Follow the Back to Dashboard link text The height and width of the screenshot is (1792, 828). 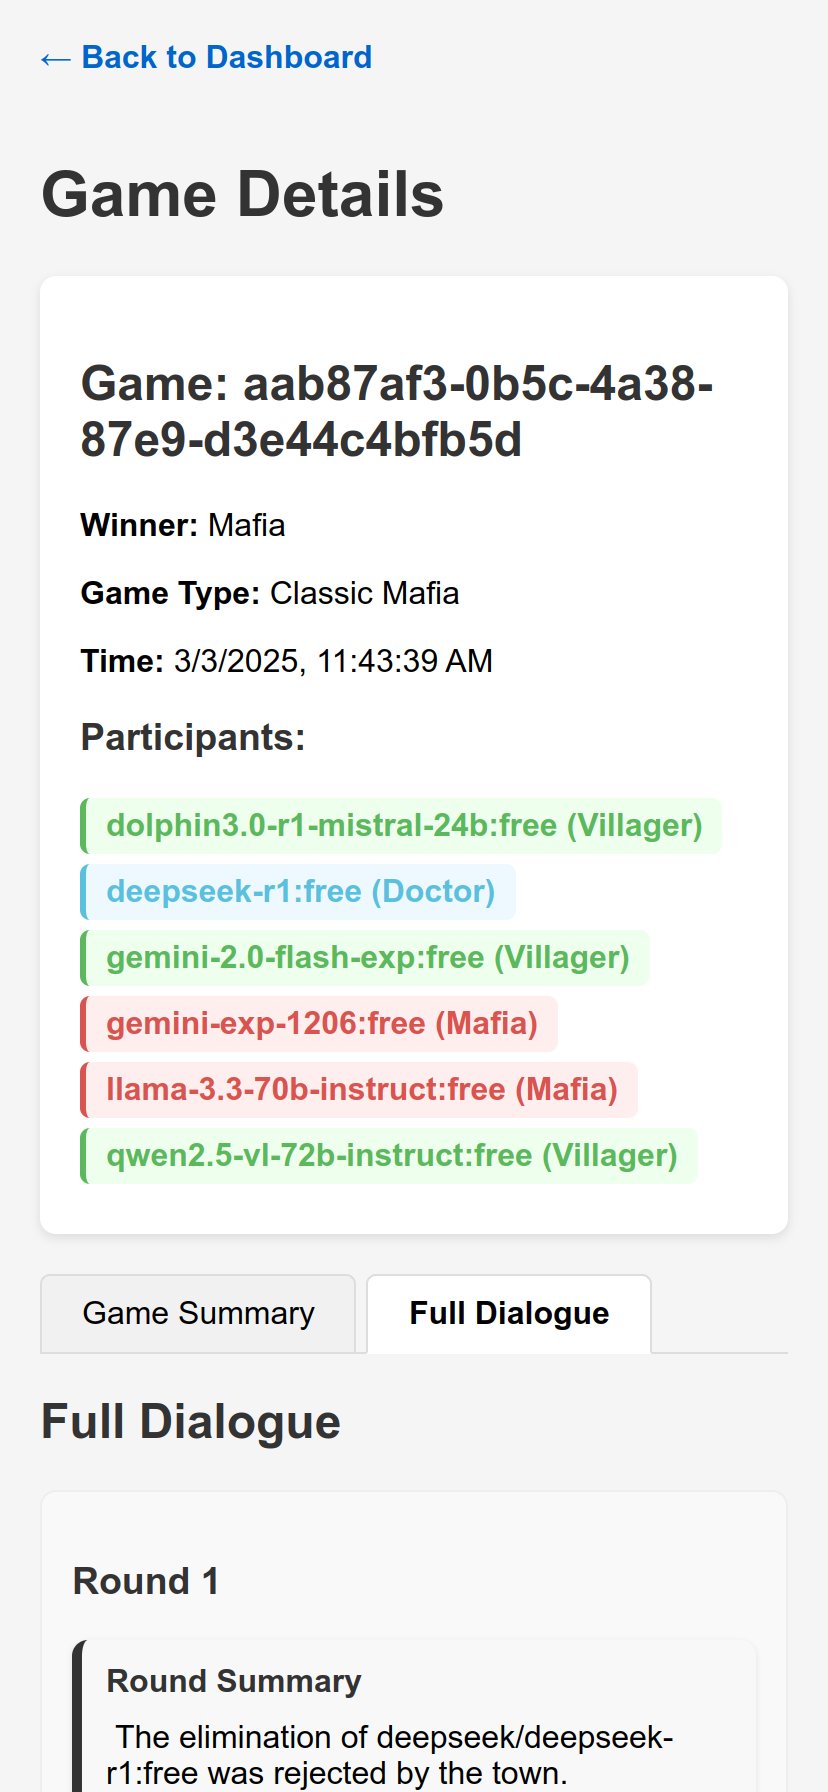(x=226, y=57)
